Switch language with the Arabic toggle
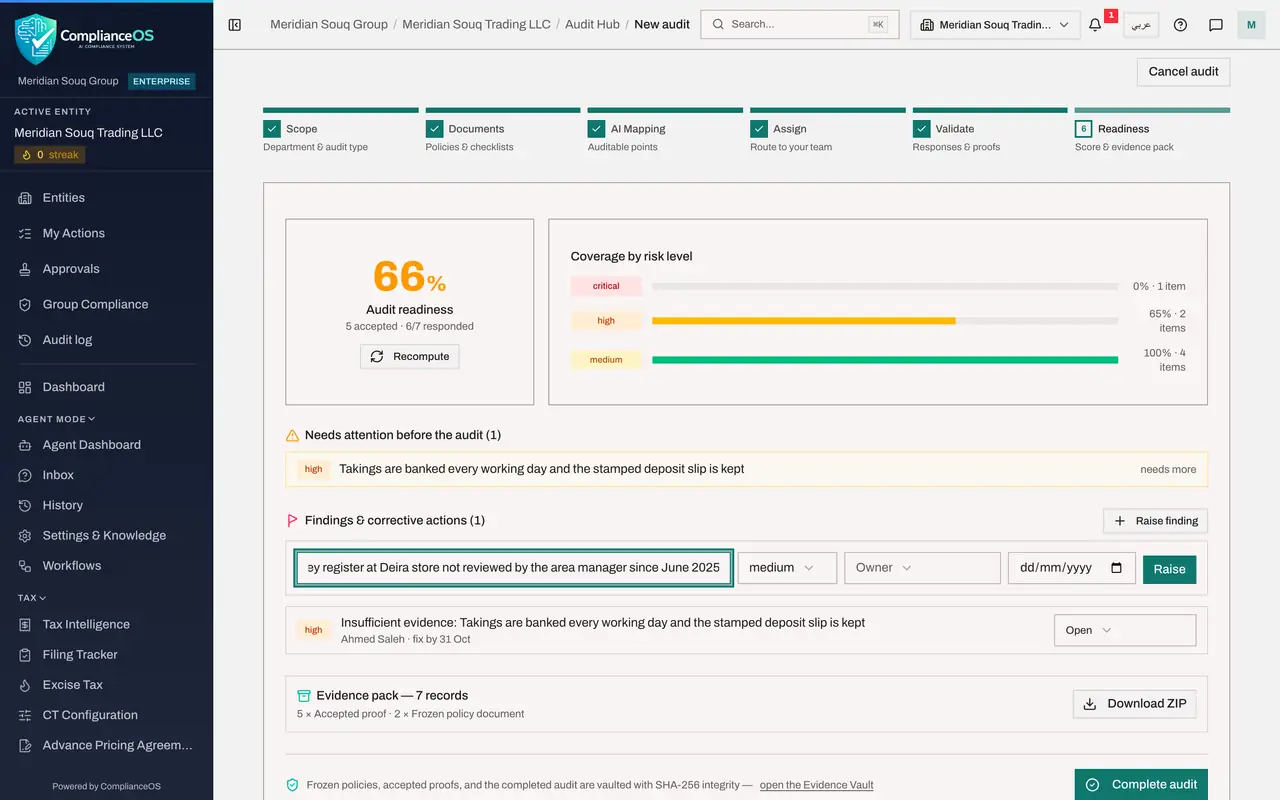Viewport: 1280px width, 800px height. pyautogui.click(x=1141, y=25)
